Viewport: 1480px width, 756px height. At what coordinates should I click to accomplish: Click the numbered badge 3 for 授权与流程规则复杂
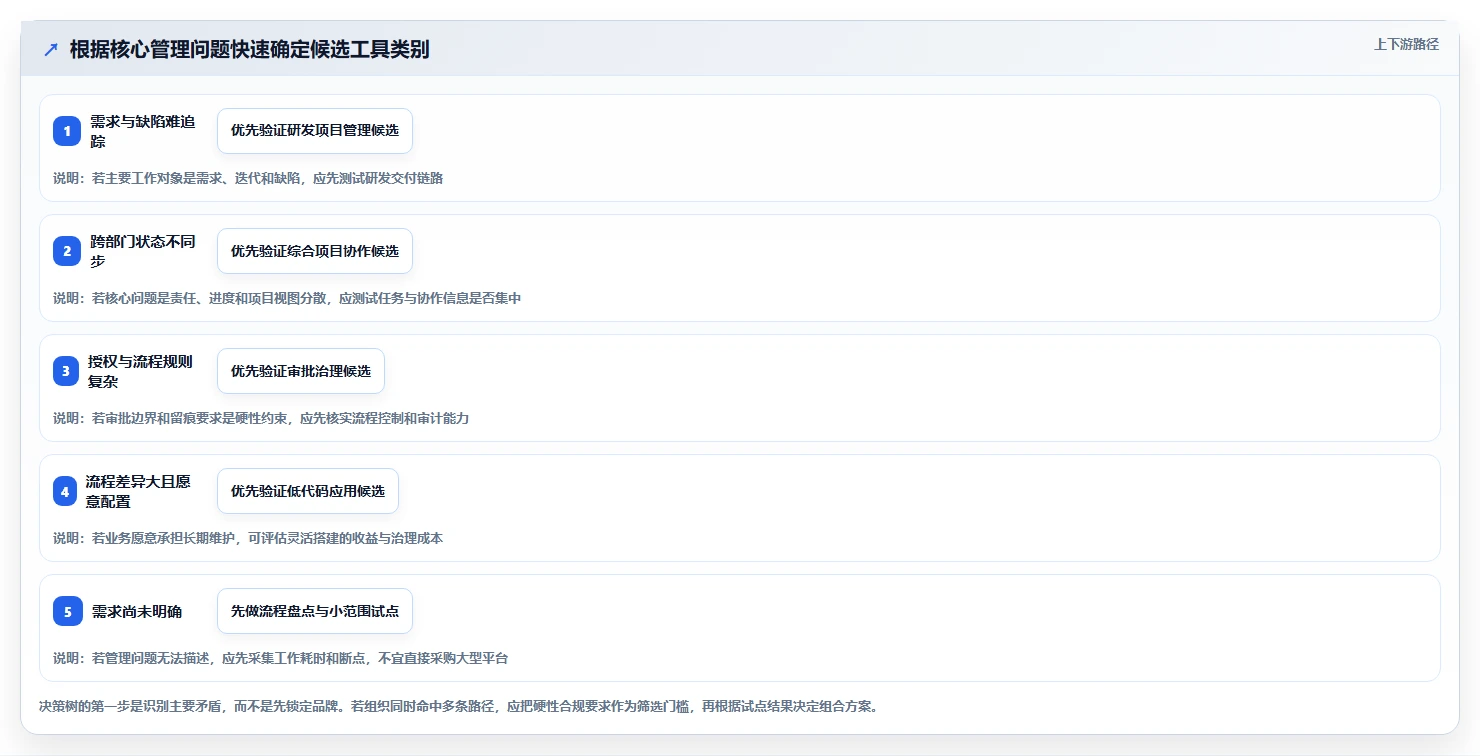click(x=66, y=371)
